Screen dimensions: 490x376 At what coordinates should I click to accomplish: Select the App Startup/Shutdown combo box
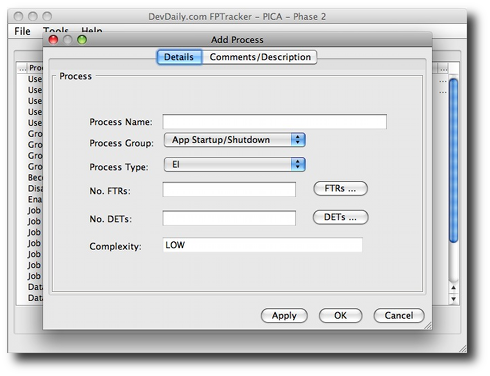click(235, 140)
